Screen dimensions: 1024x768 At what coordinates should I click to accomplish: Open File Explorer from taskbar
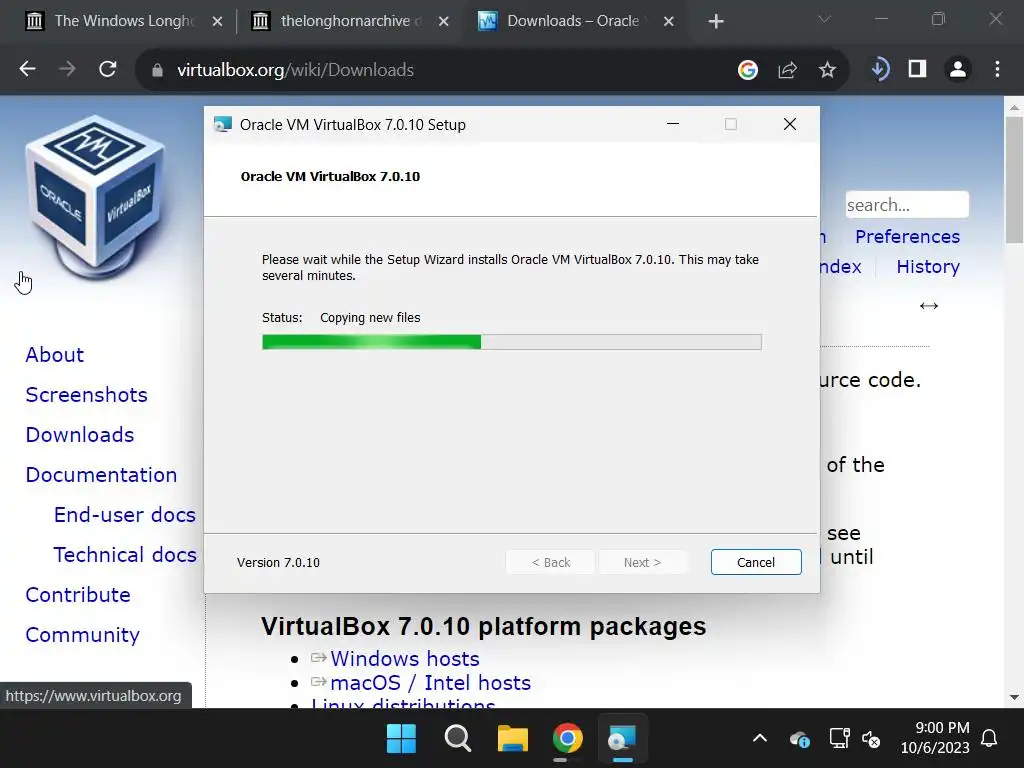click(x=513, y=739)
